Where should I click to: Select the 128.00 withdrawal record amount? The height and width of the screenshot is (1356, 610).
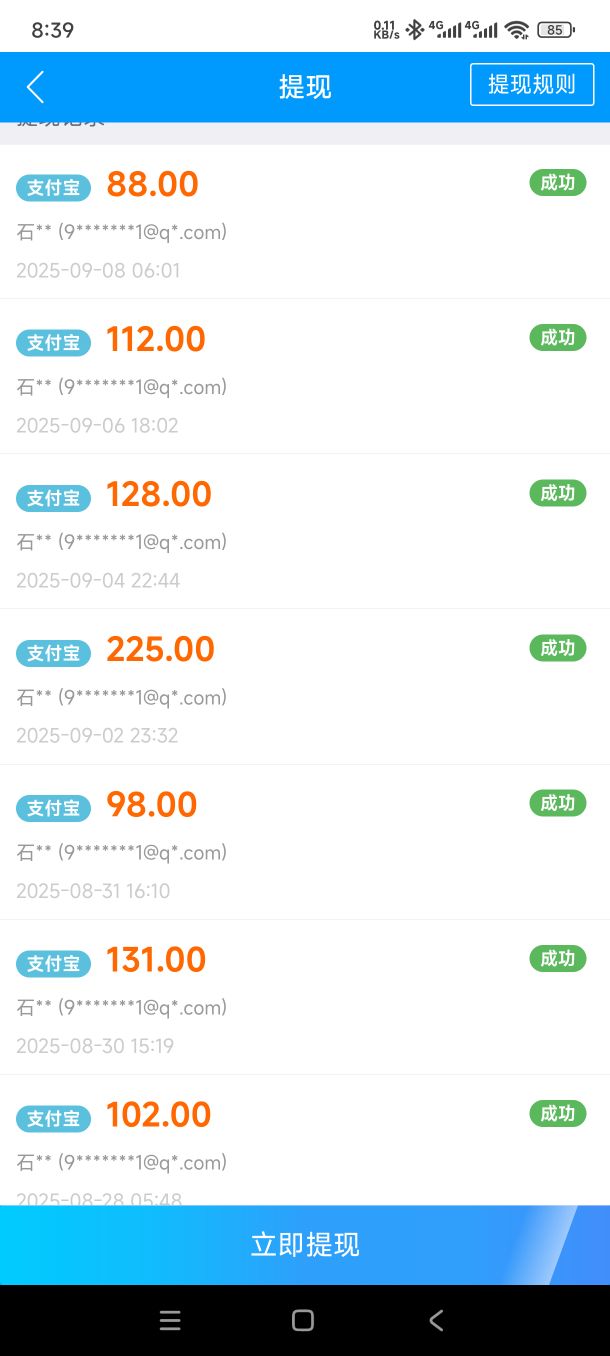click(159, 494)
